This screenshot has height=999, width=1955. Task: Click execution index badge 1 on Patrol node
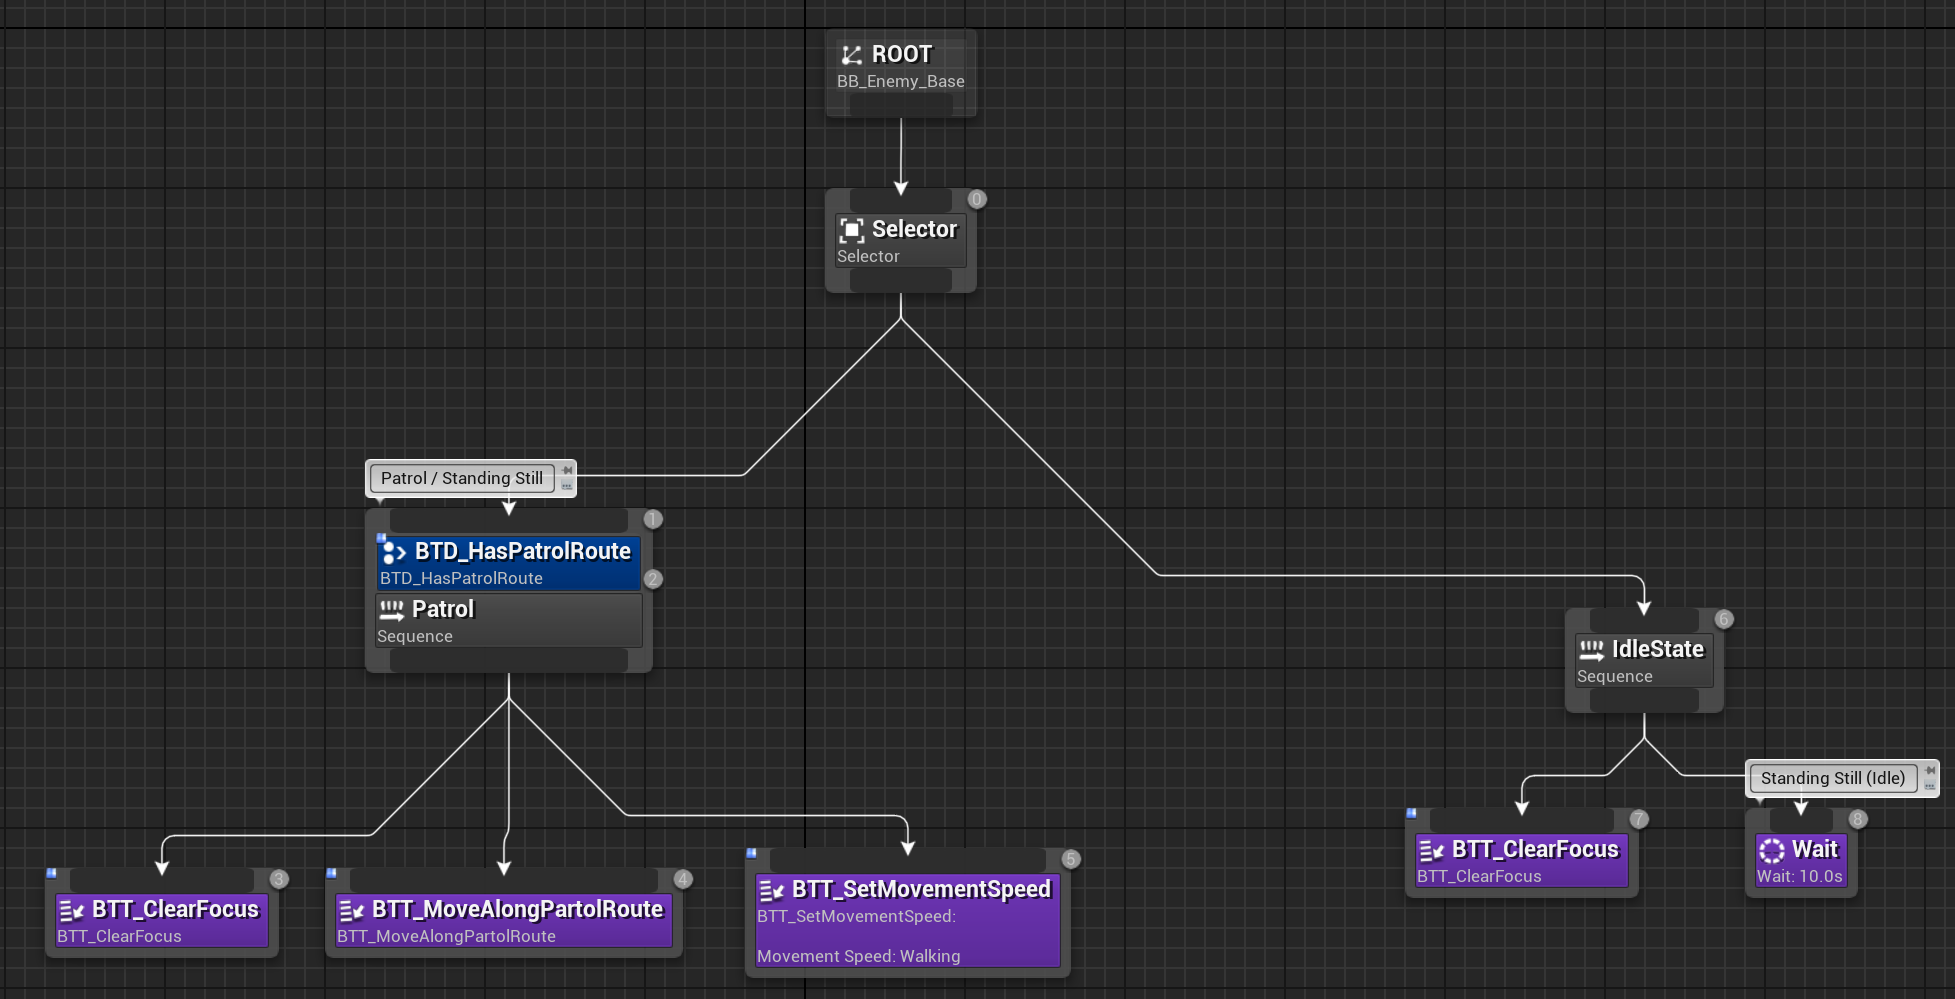click(653, 519)
